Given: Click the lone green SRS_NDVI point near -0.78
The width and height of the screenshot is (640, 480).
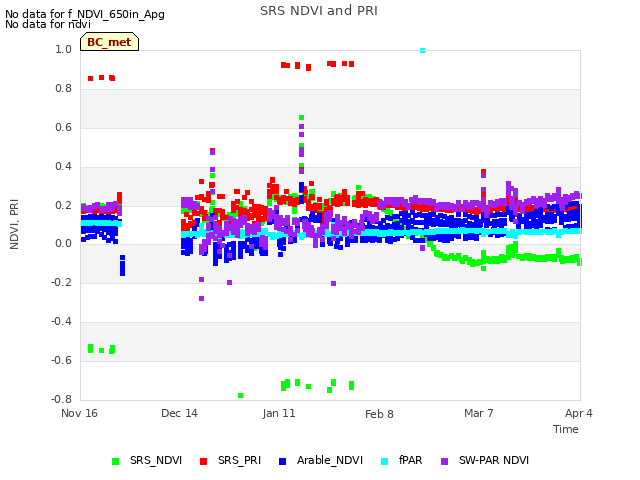Looking at the screenshot, I should pos(240,396).
